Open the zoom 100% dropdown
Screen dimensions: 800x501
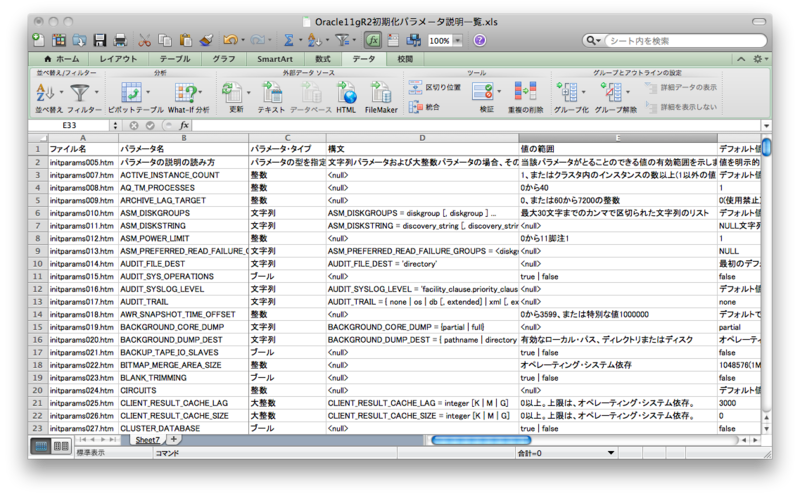coord(457,40)
